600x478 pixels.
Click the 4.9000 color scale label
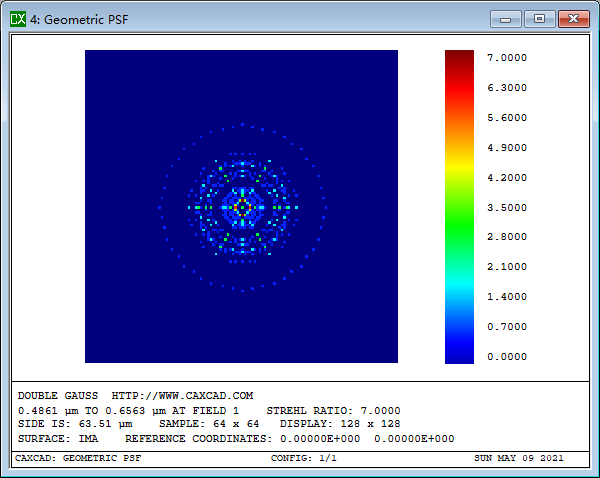pyautogui.click(x=507, y=147)
